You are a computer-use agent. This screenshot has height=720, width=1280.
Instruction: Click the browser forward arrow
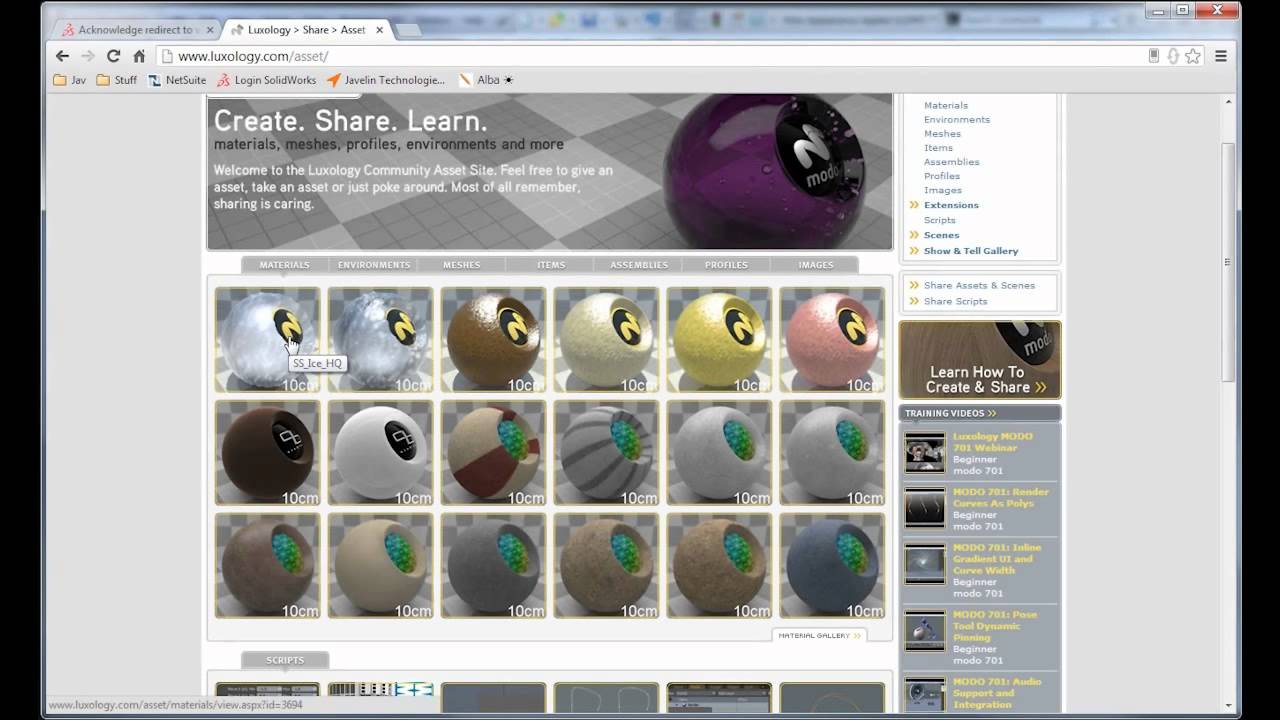(88, 56)
